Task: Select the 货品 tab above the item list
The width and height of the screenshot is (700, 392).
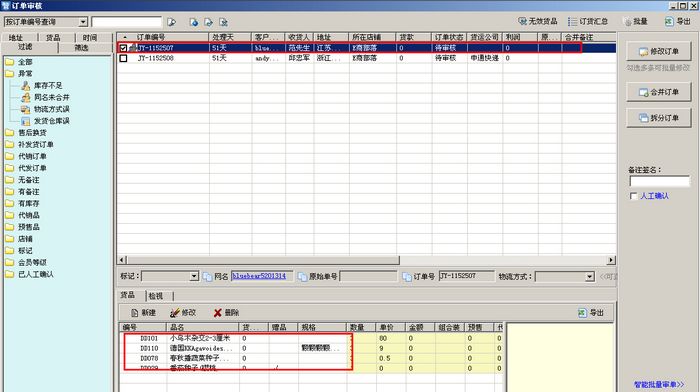Action: tap(128, 295)
